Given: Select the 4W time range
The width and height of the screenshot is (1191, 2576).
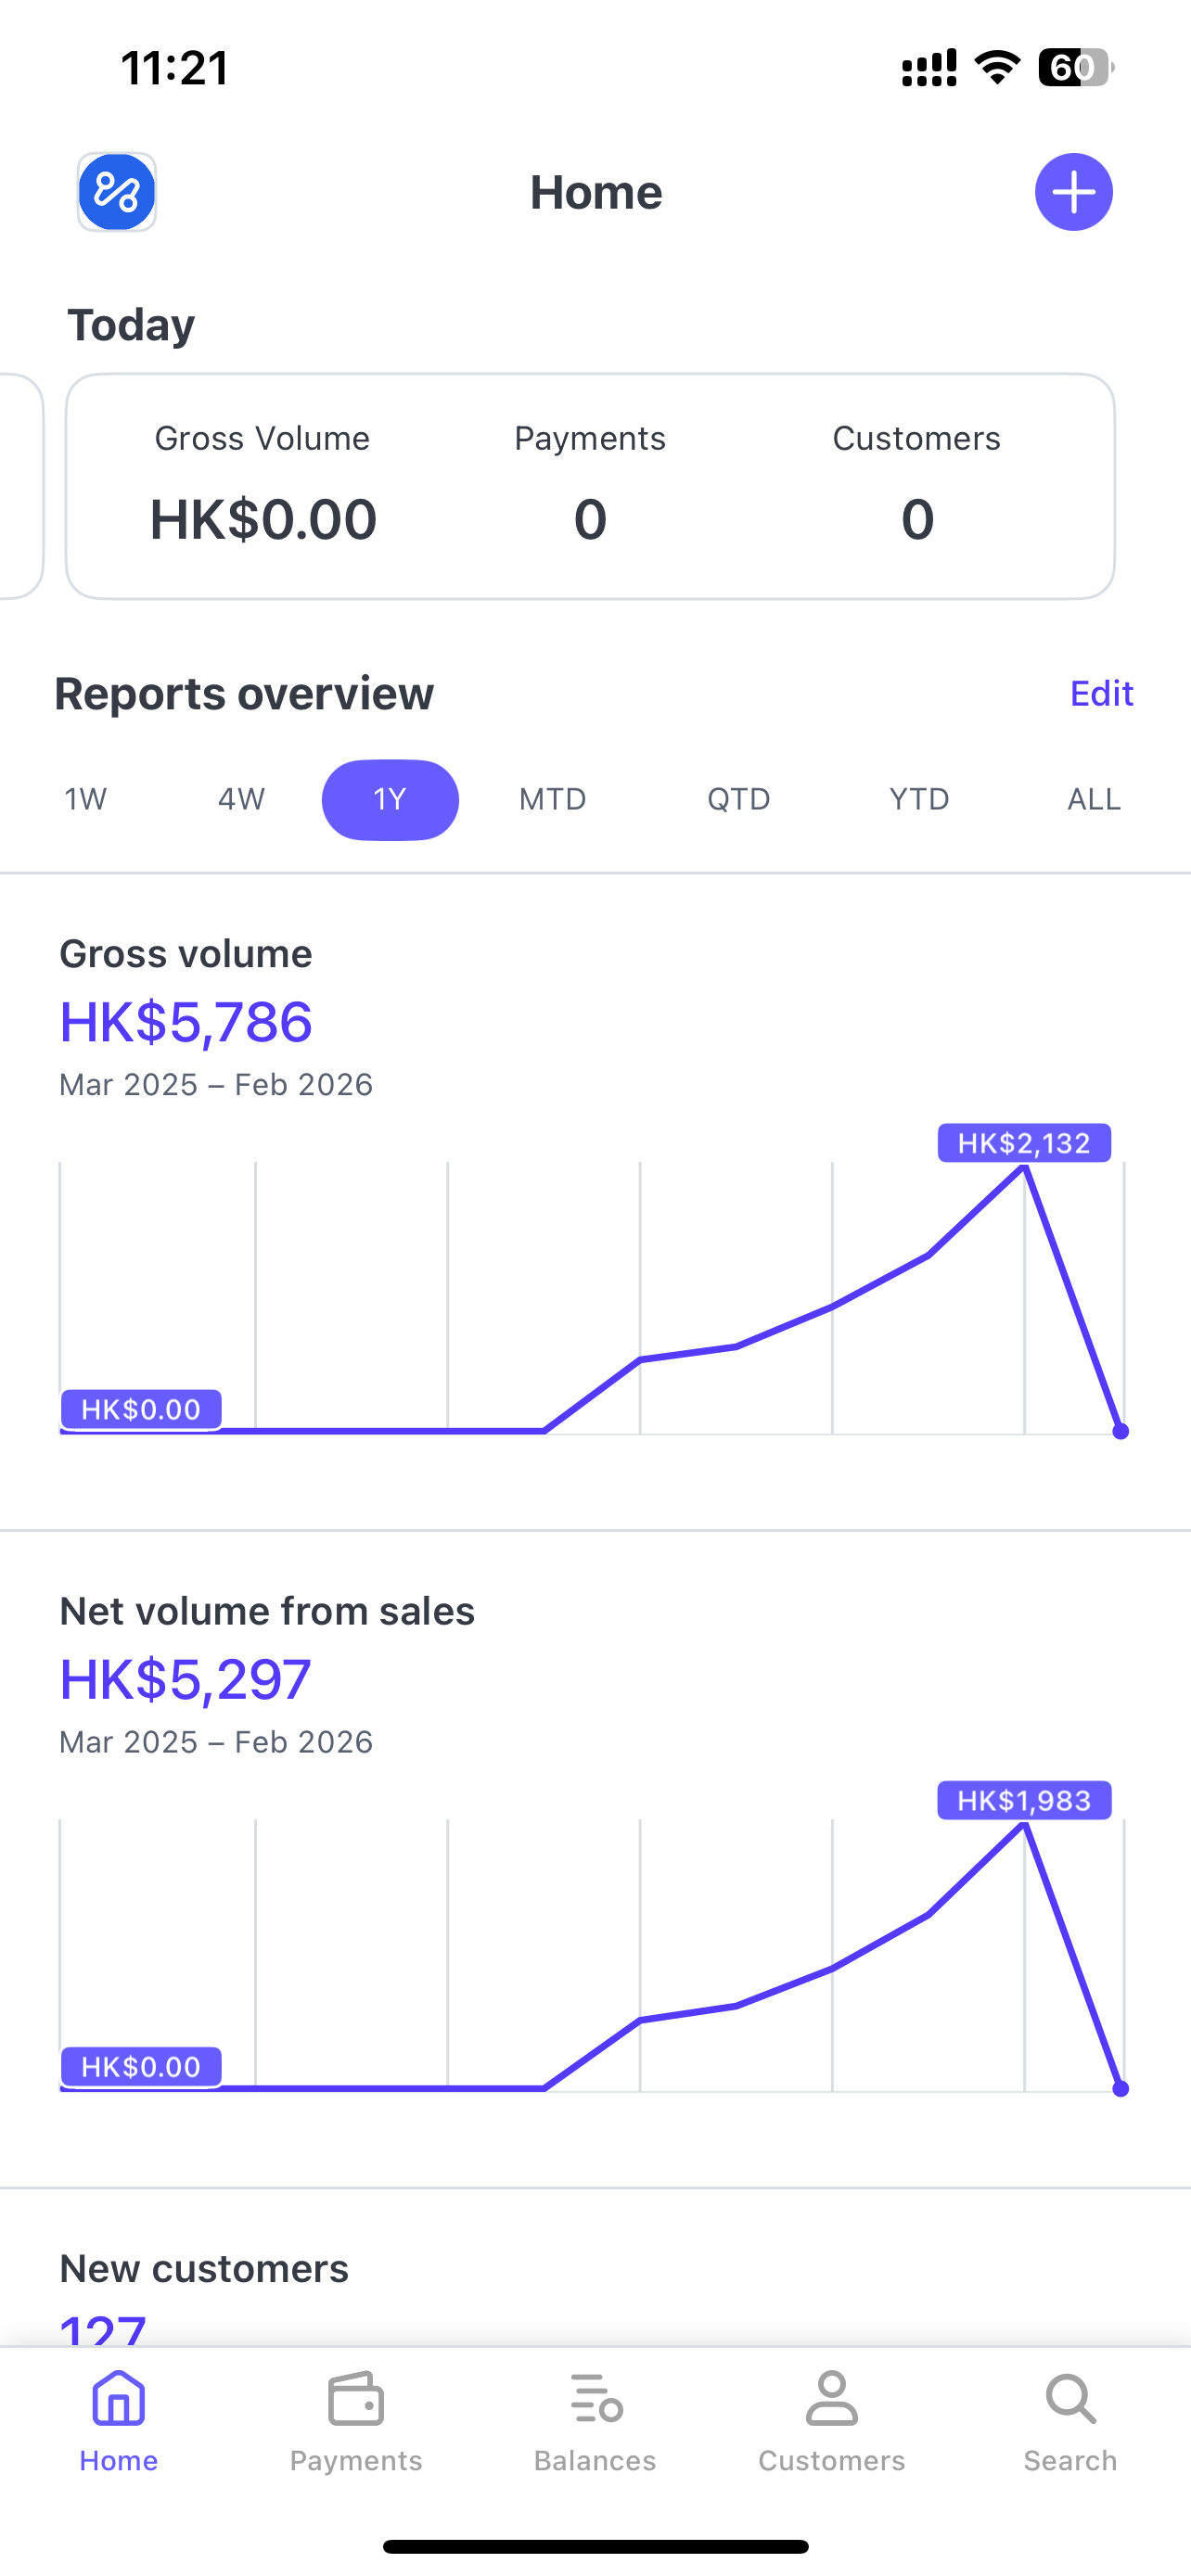Looking at the screenshot, I should pos(241,799).
